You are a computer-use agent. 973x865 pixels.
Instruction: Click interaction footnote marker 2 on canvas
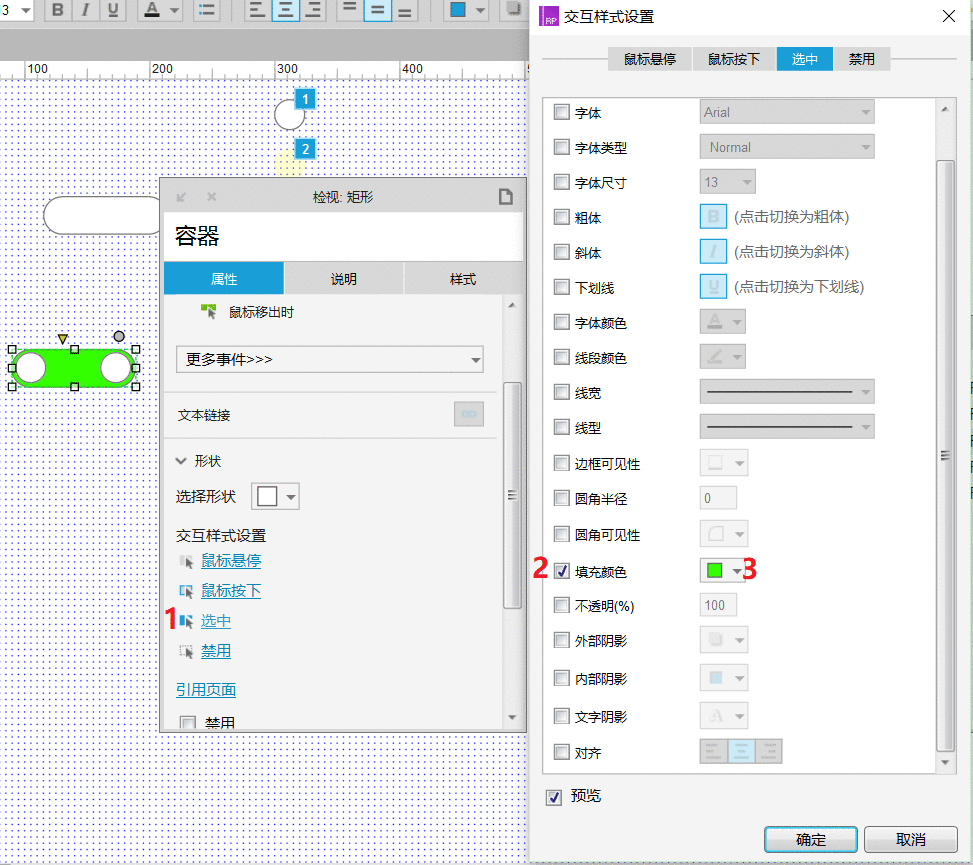[305, 149]
